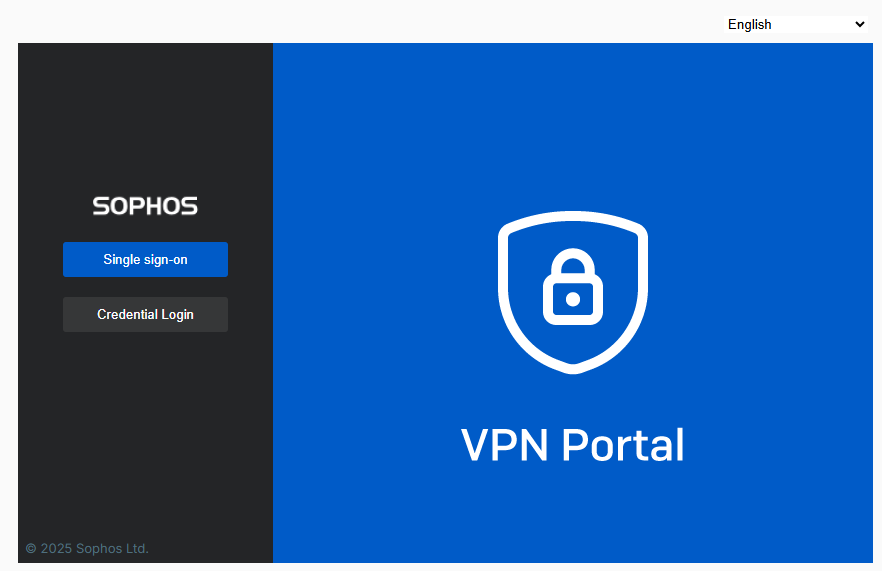This screenshot has height=571, width=882.
Task: Choose the Credential Login button
Action: 145,314
